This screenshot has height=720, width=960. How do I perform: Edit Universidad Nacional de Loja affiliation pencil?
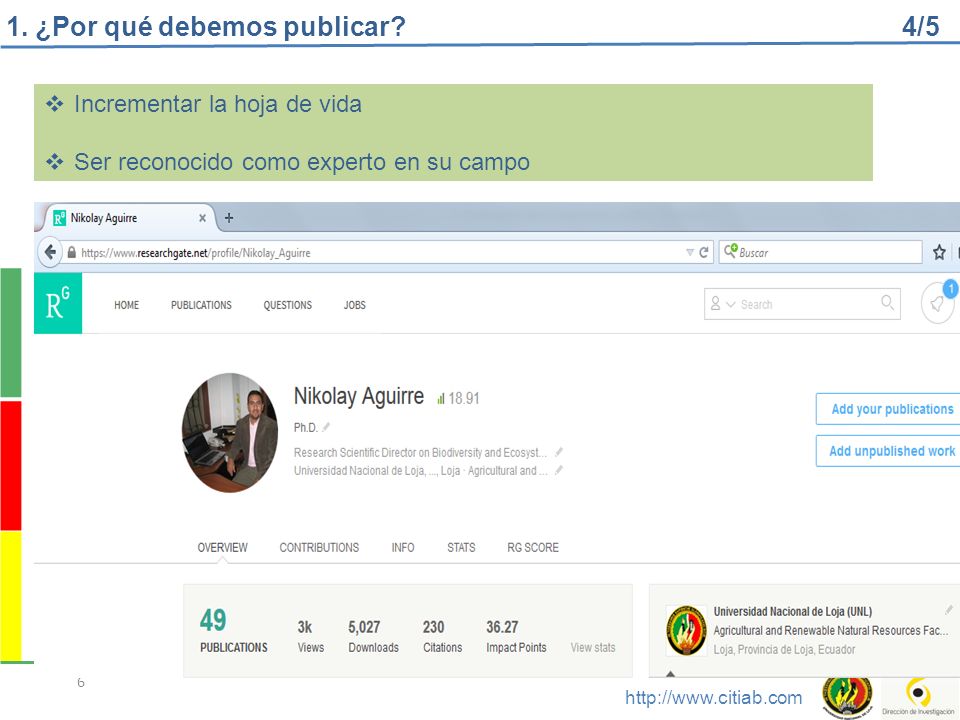558,470
